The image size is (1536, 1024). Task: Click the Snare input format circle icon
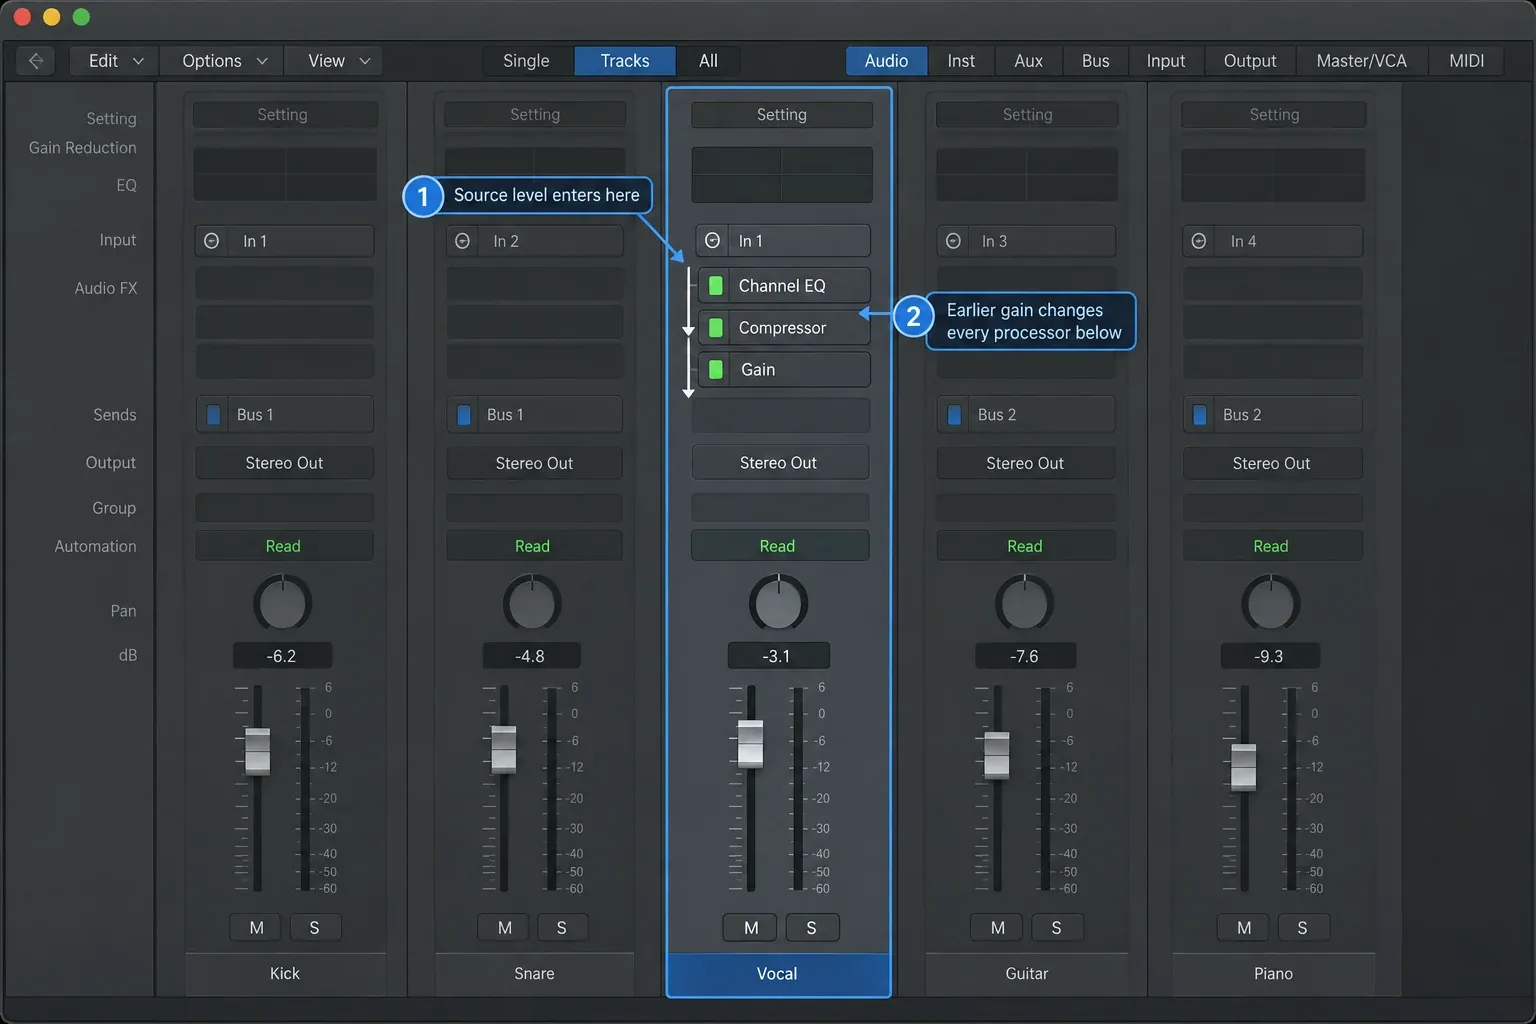coord(462,241)
